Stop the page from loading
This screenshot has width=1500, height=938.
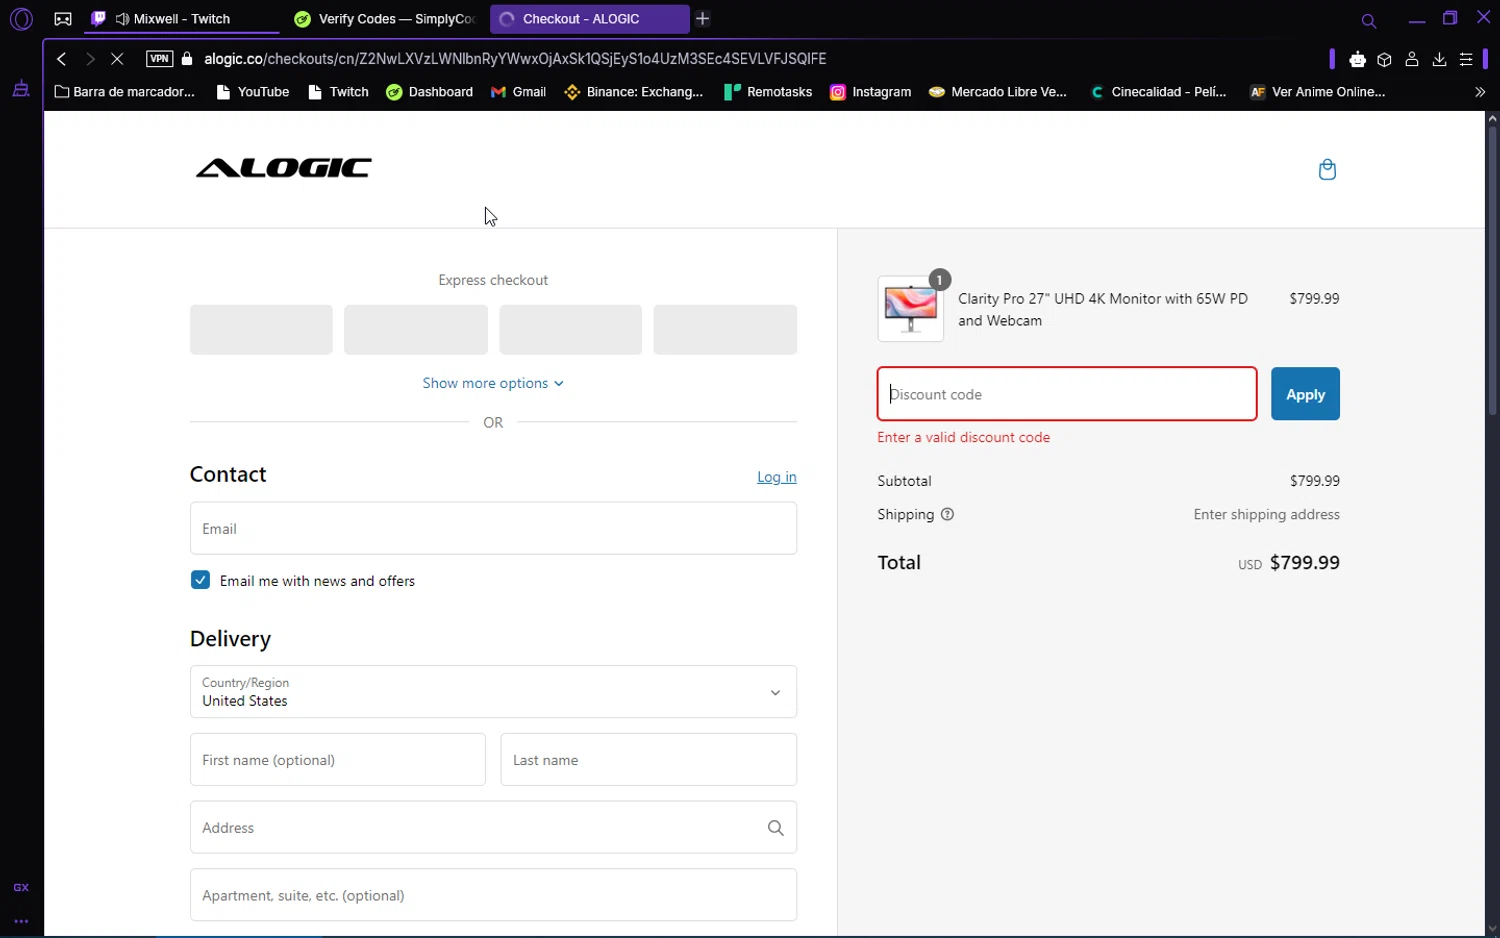tap(117, 59)
